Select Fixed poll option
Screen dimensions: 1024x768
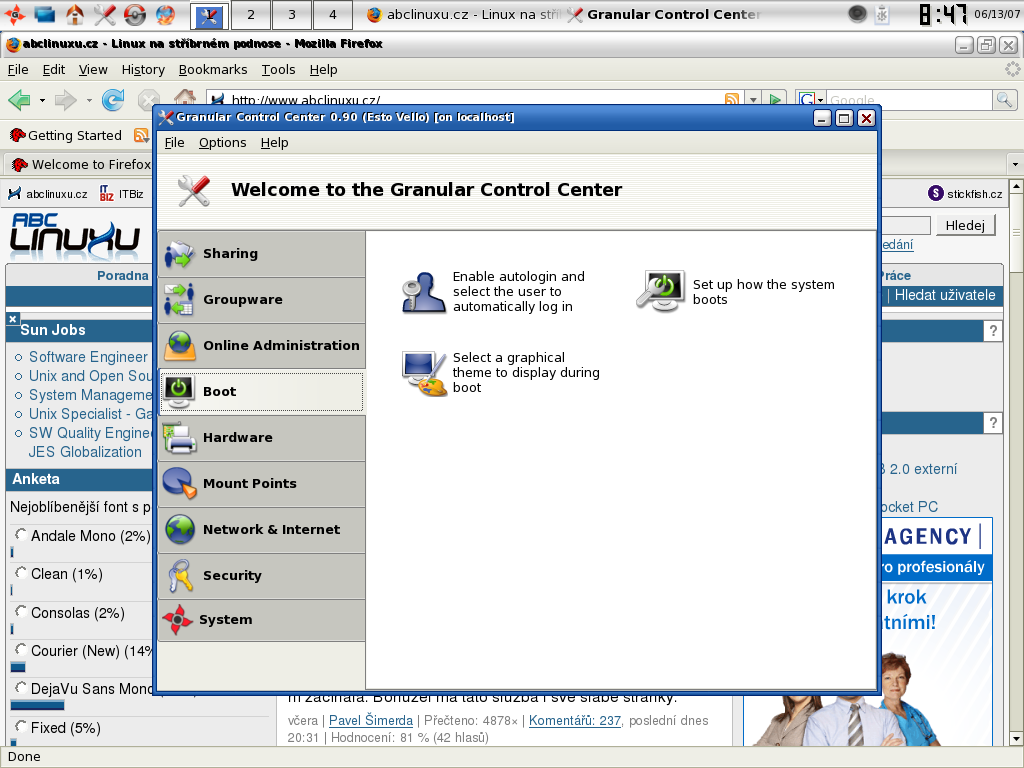point(21,726)
